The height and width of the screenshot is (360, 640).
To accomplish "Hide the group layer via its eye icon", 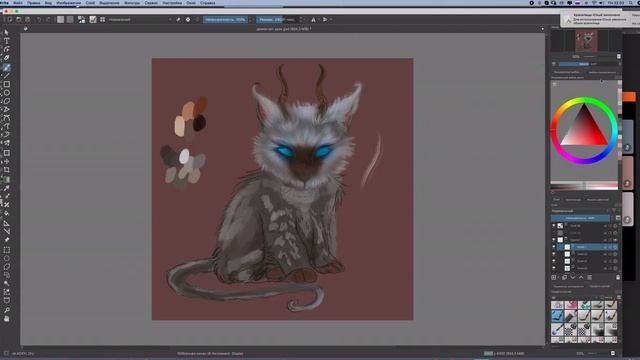I will [554, 240].
